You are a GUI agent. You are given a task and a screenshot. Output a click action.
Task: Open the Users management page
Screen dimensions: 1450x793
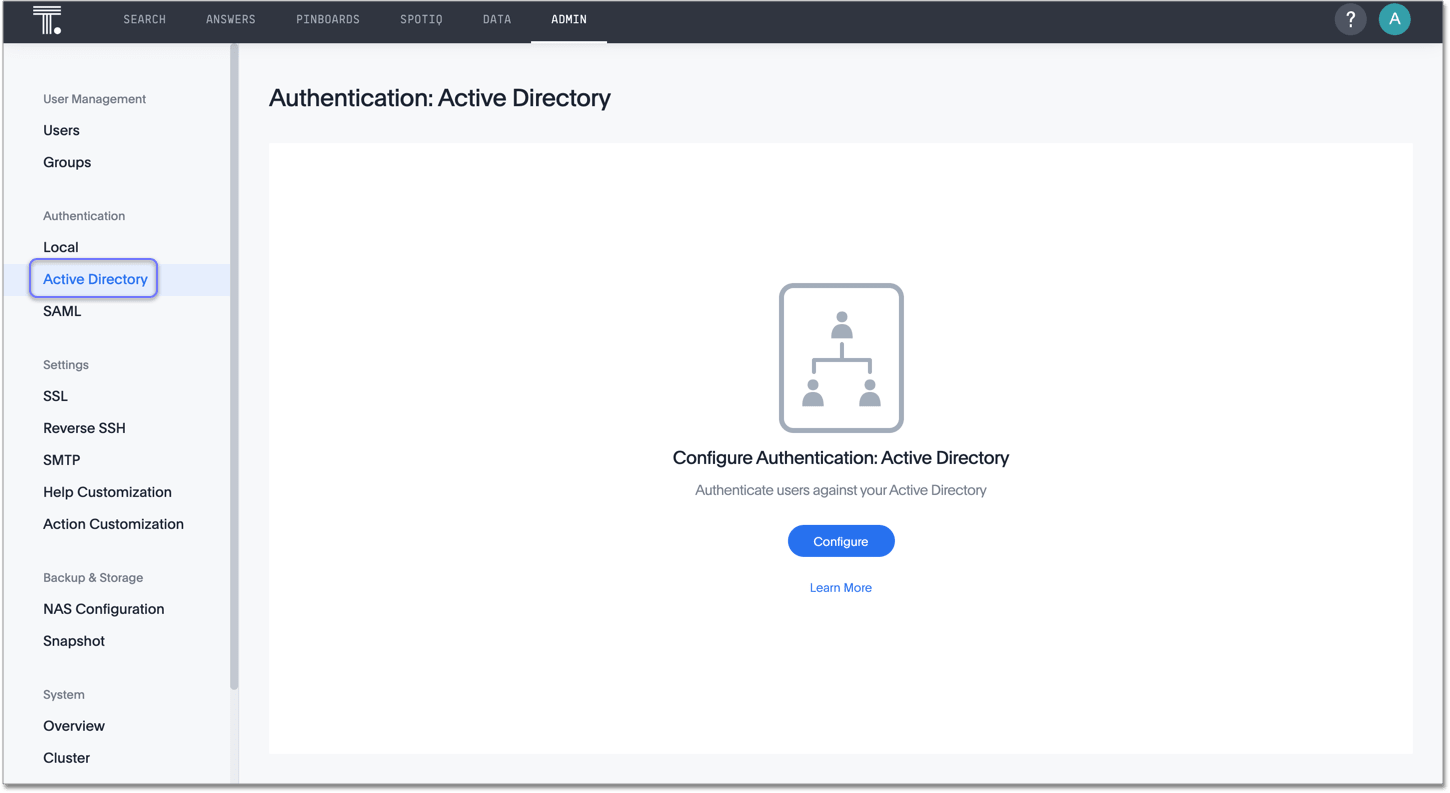[61, 130]
